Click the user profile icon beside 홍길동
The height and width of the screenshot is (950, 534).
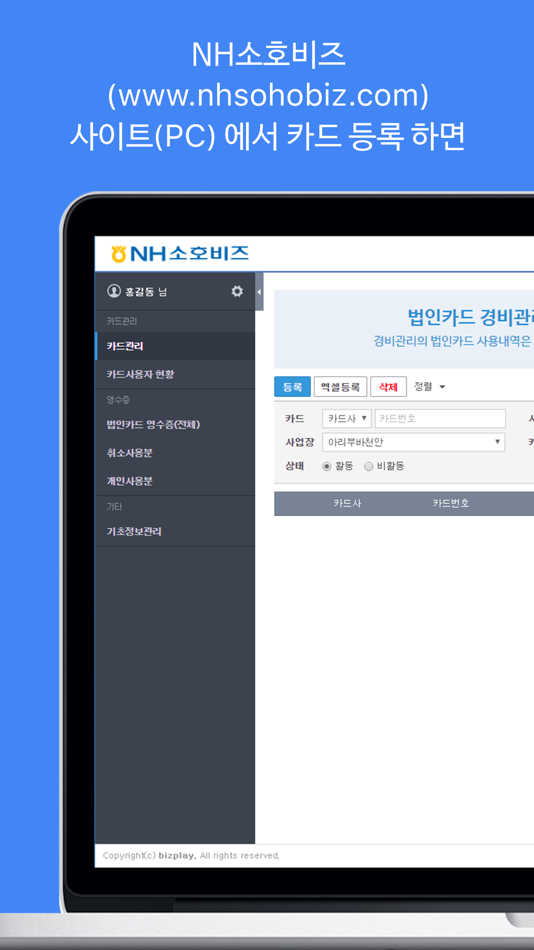pyautogui.click(x=114, y=291)
